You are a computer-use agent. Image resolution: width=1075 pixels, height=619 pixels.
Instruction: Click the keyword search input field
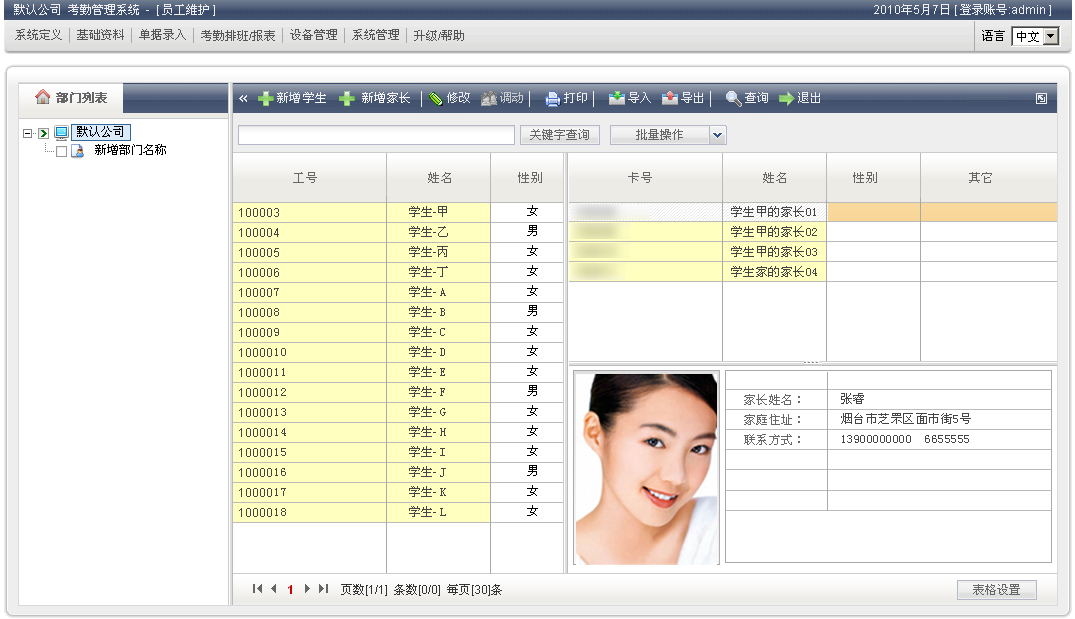(x=376, y=135)
